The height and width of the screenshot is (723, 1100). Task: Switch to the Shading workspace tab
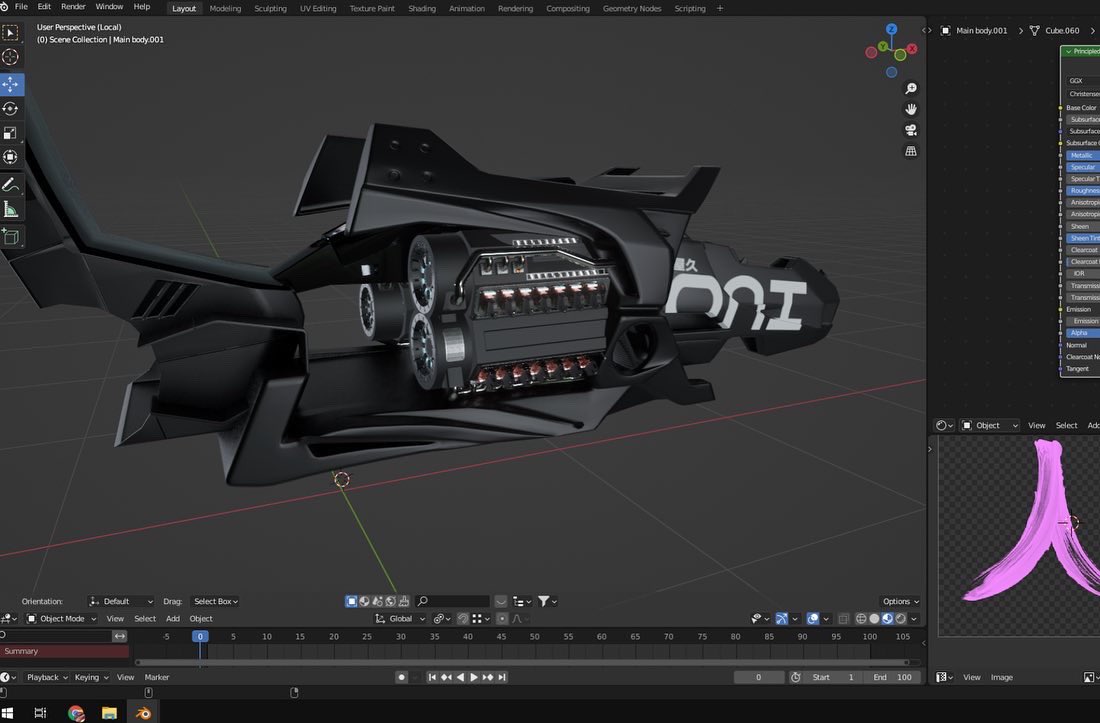coord(422,8)
